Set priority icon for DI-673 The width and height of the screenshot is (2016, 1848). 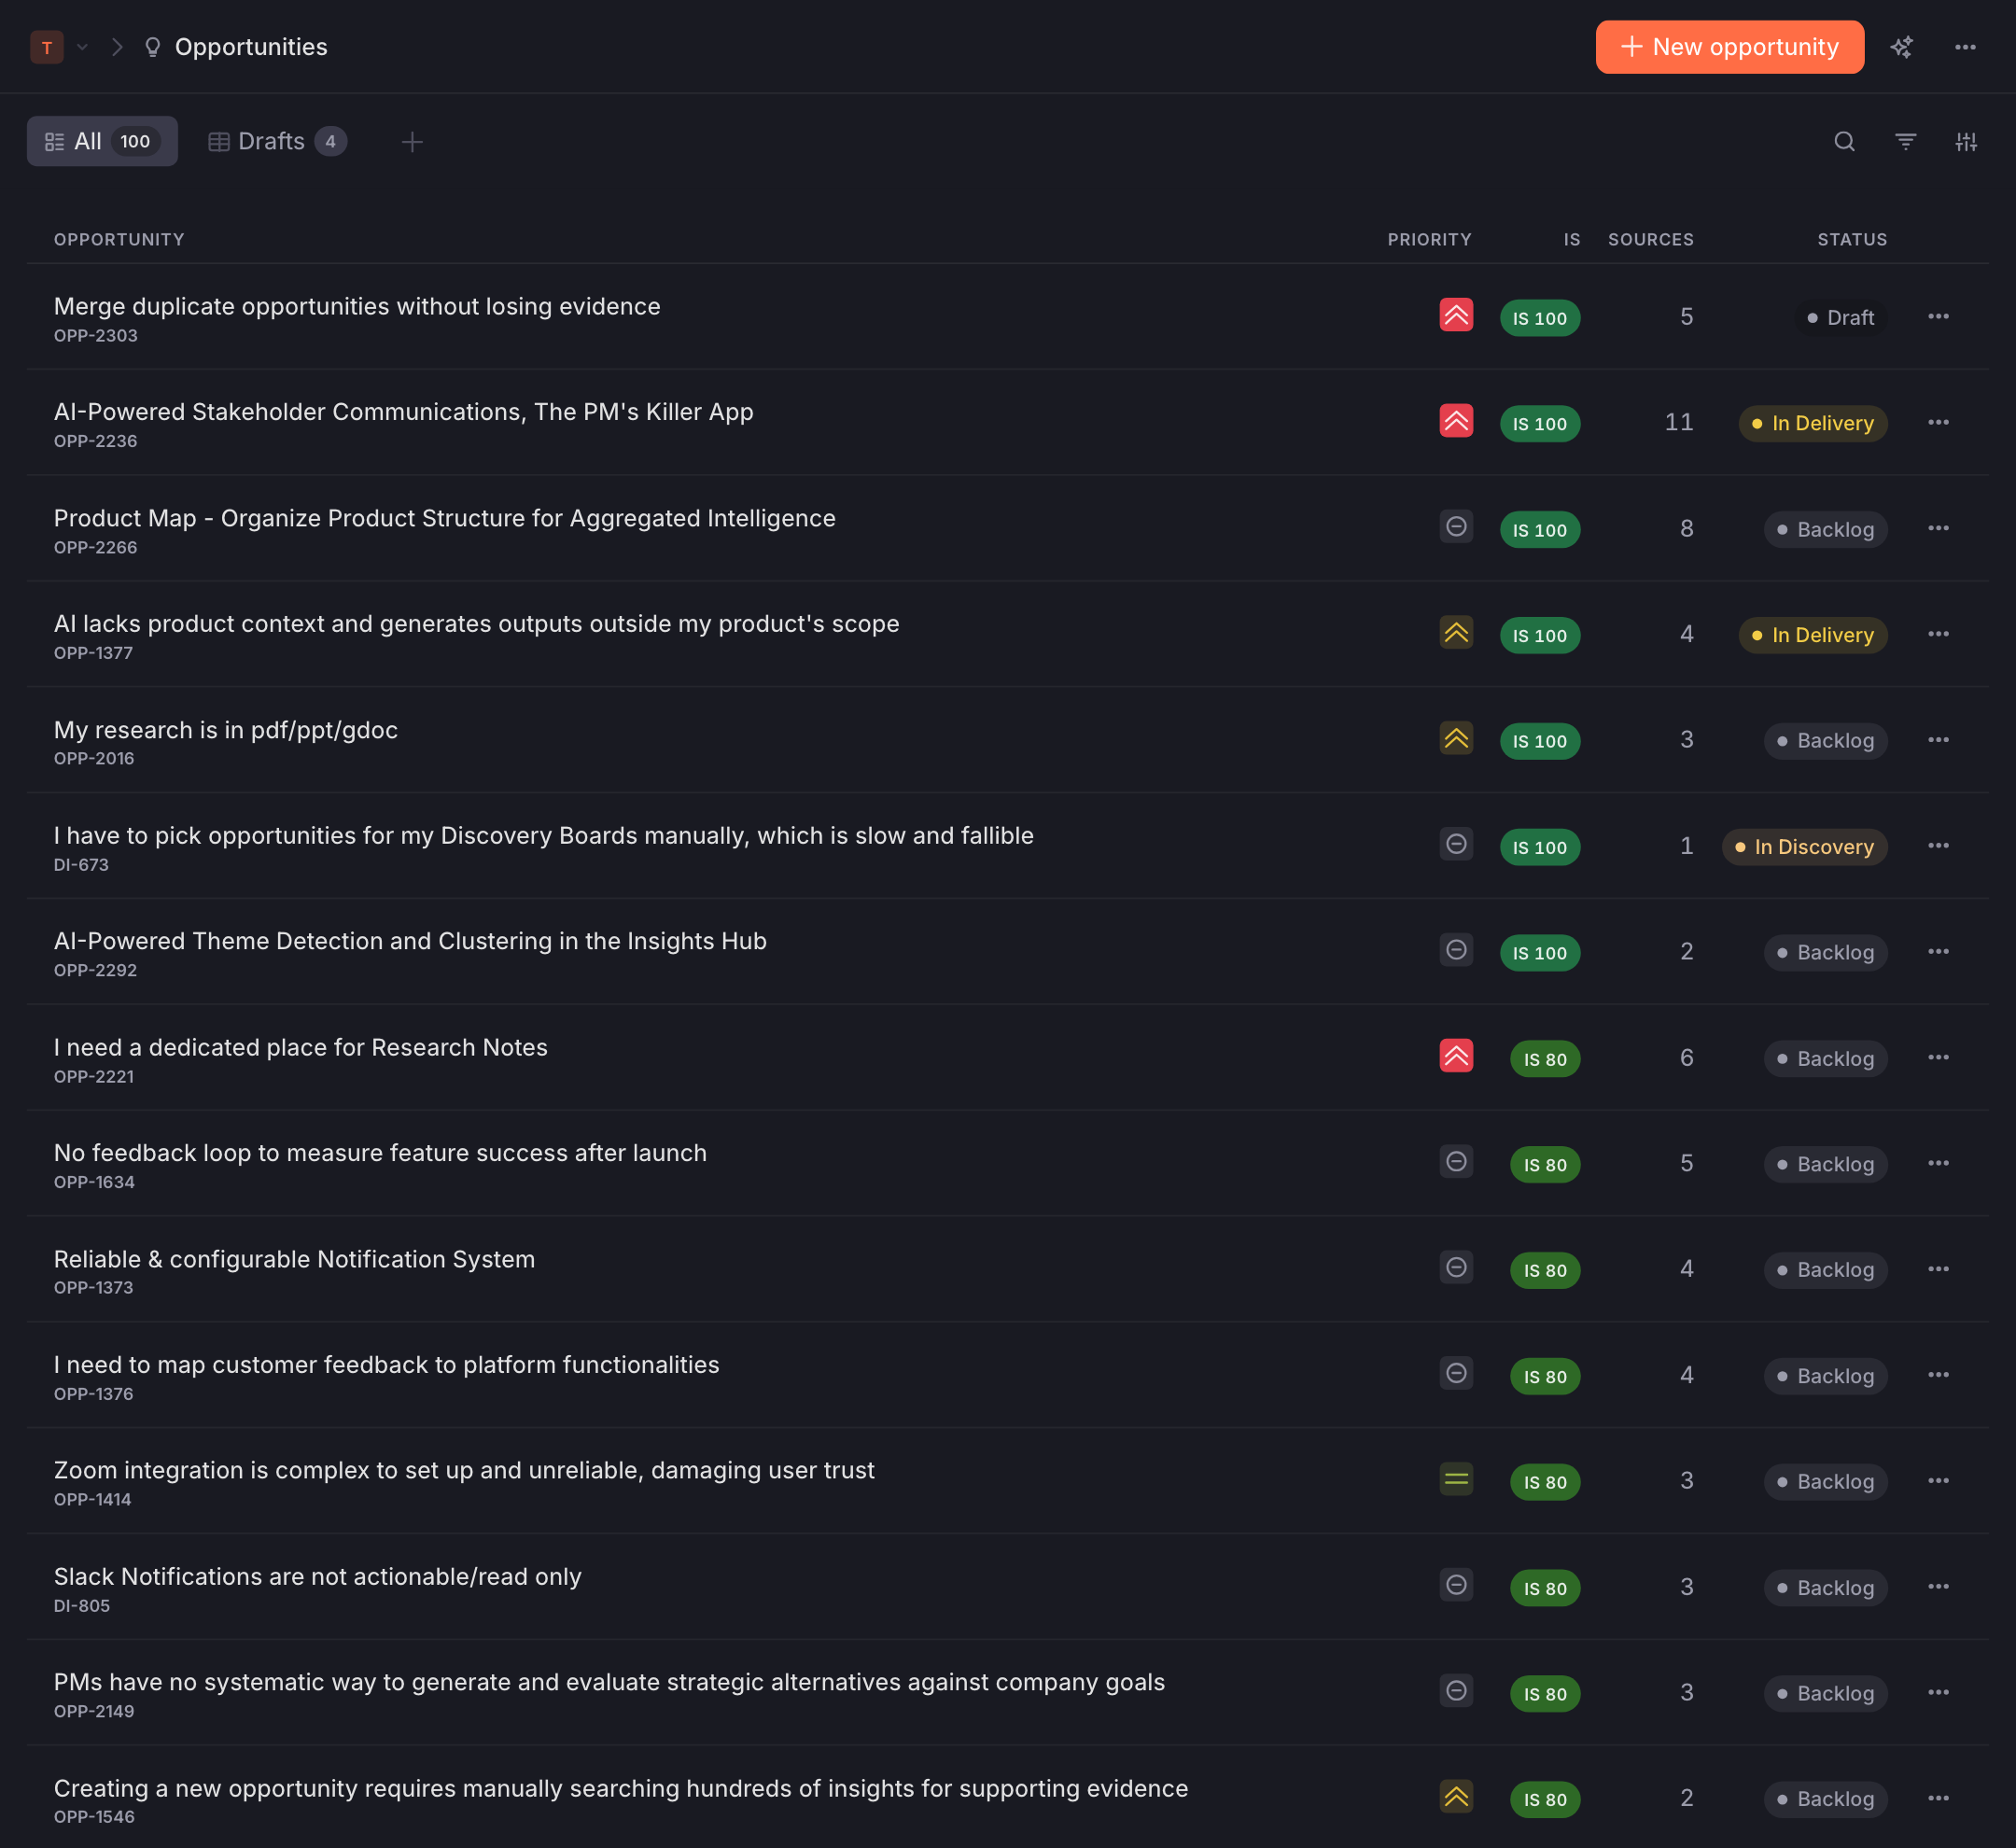[1456, 844]
